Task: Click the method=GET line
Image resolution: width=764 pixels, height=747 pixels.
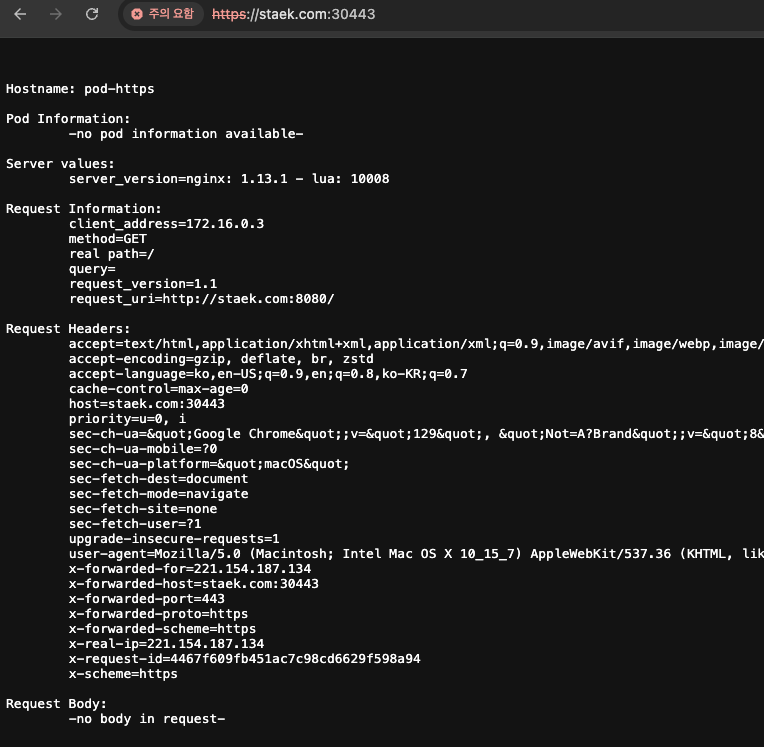Action: (107, 239)
